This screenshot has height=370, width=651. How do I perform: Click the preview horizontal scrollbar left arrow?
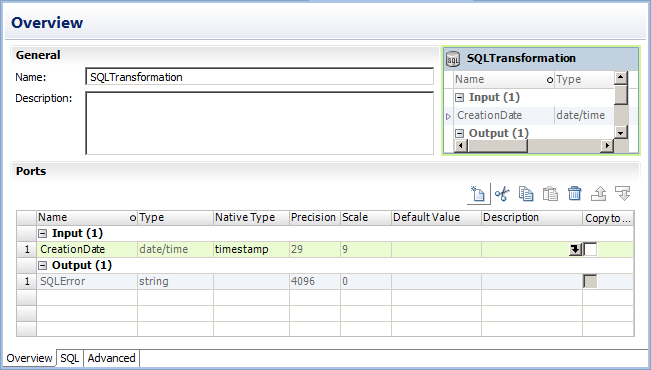coord(460,146)
